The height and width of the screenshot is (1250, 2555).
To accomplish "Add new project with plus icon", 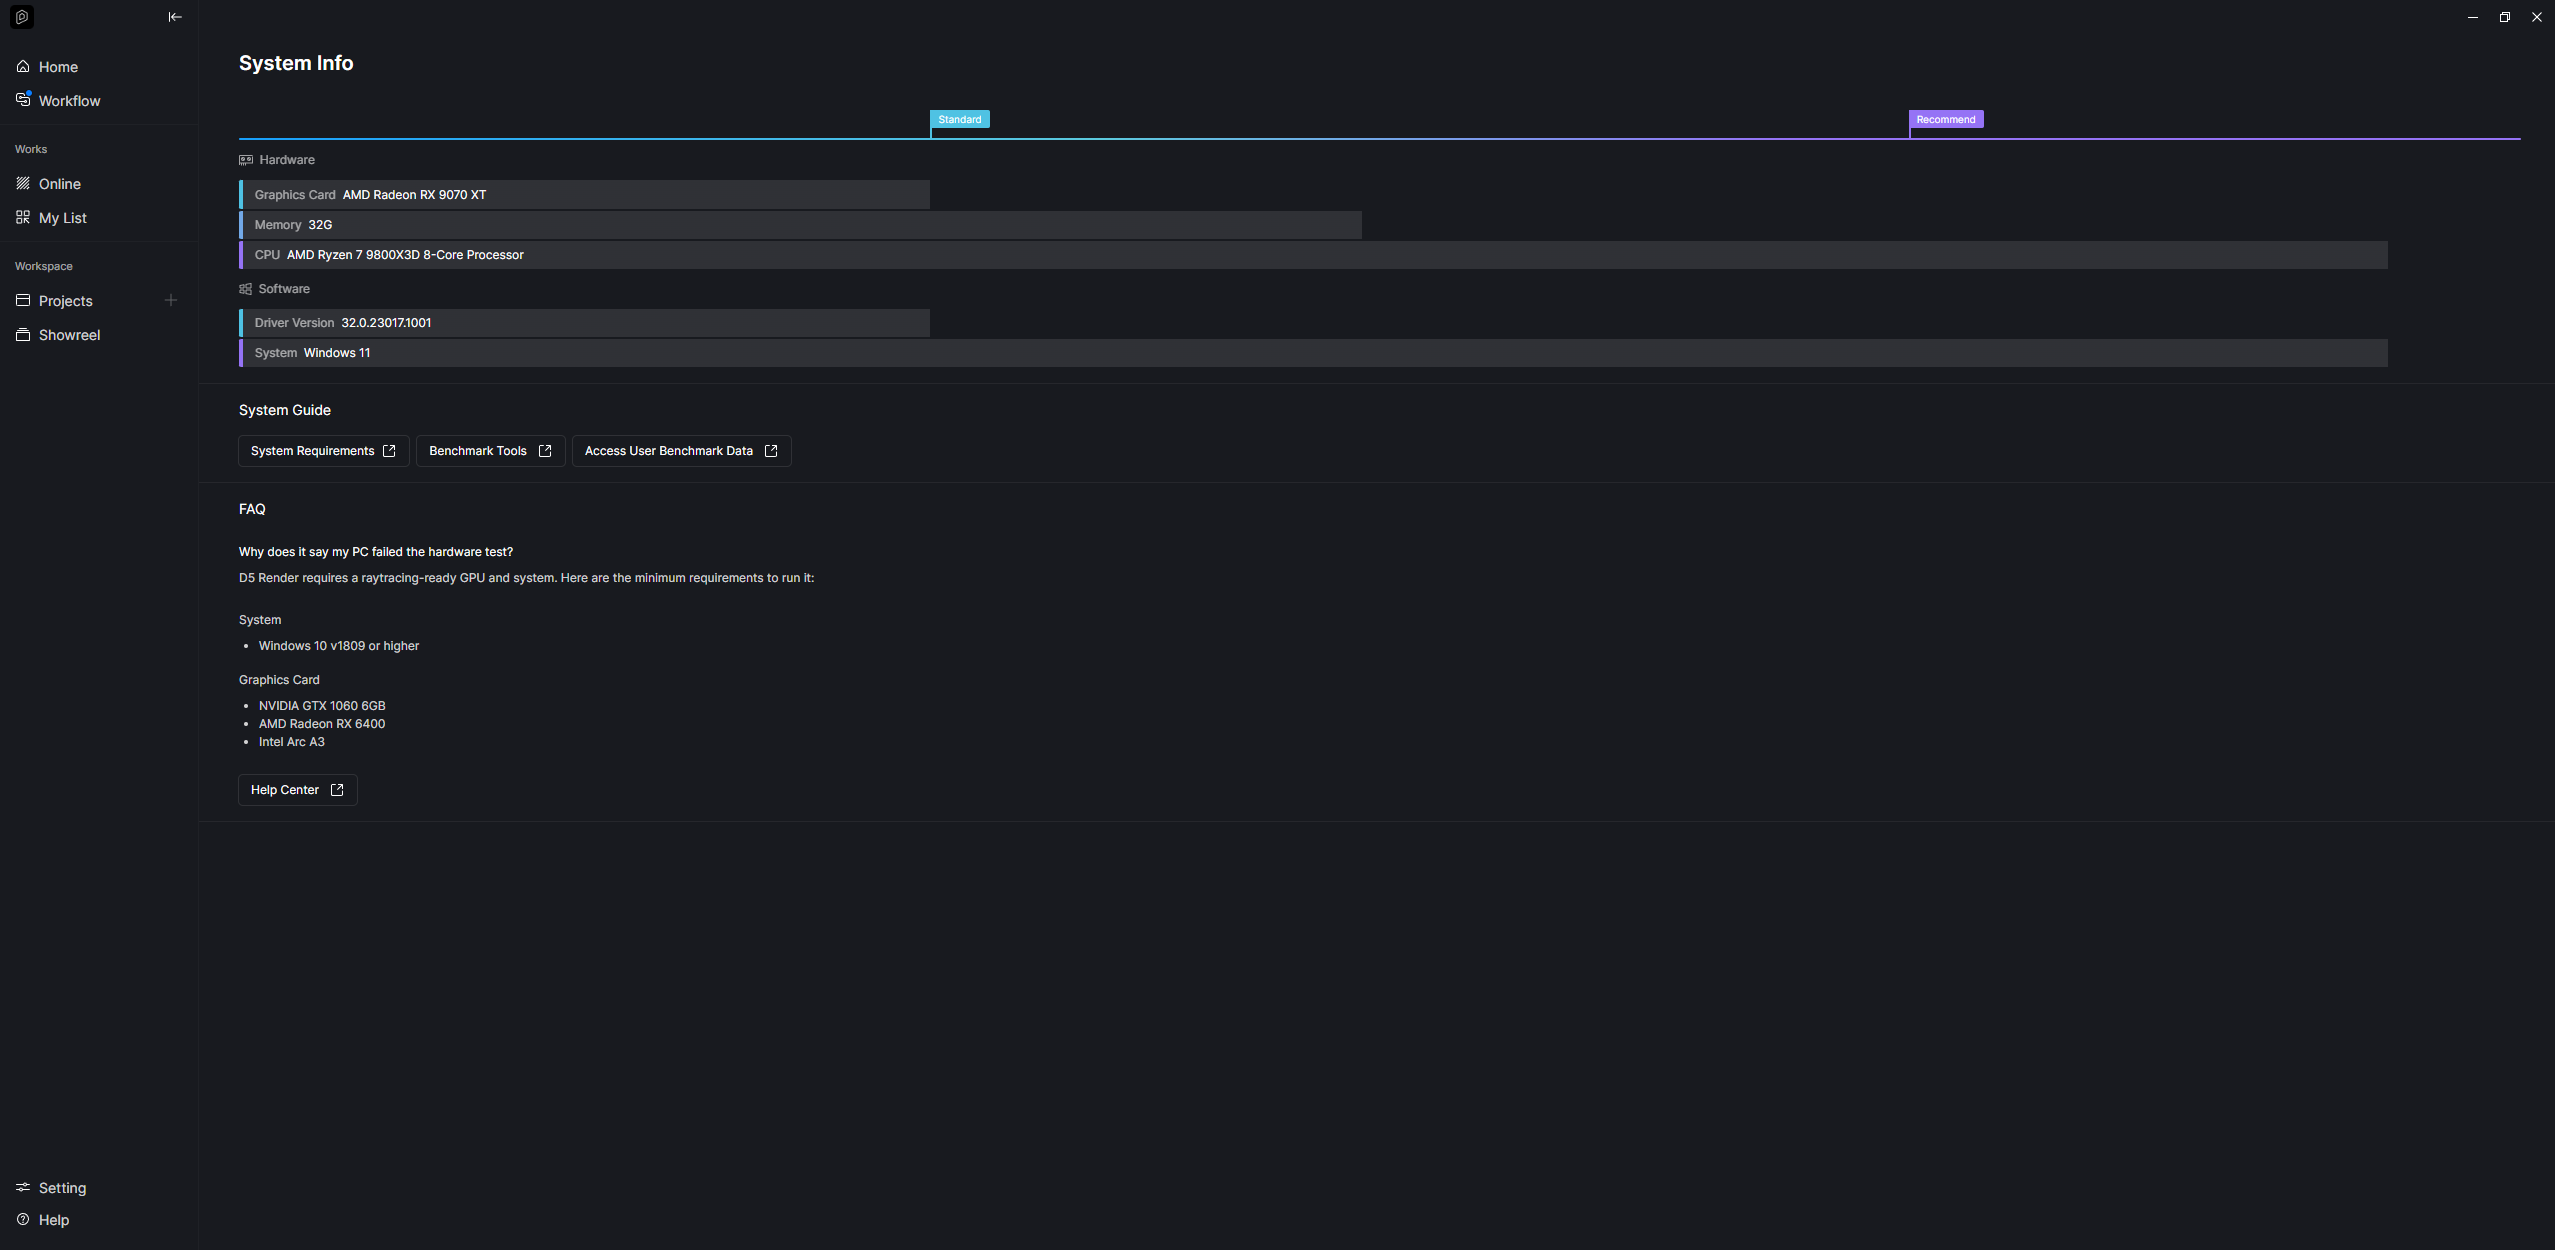I will click(171, 300).
